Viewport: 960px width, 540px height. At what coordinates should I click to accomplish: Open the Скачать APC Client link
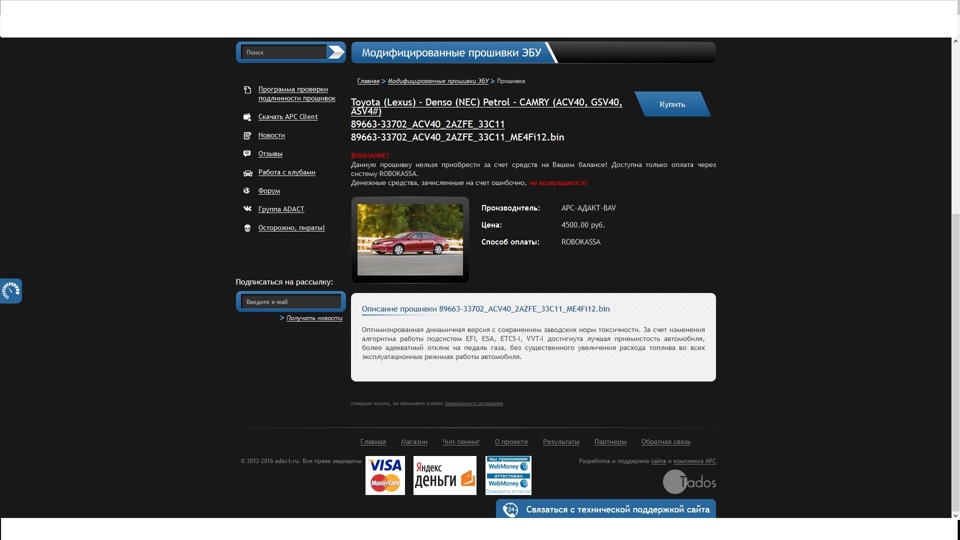click(x=288, y=116)
